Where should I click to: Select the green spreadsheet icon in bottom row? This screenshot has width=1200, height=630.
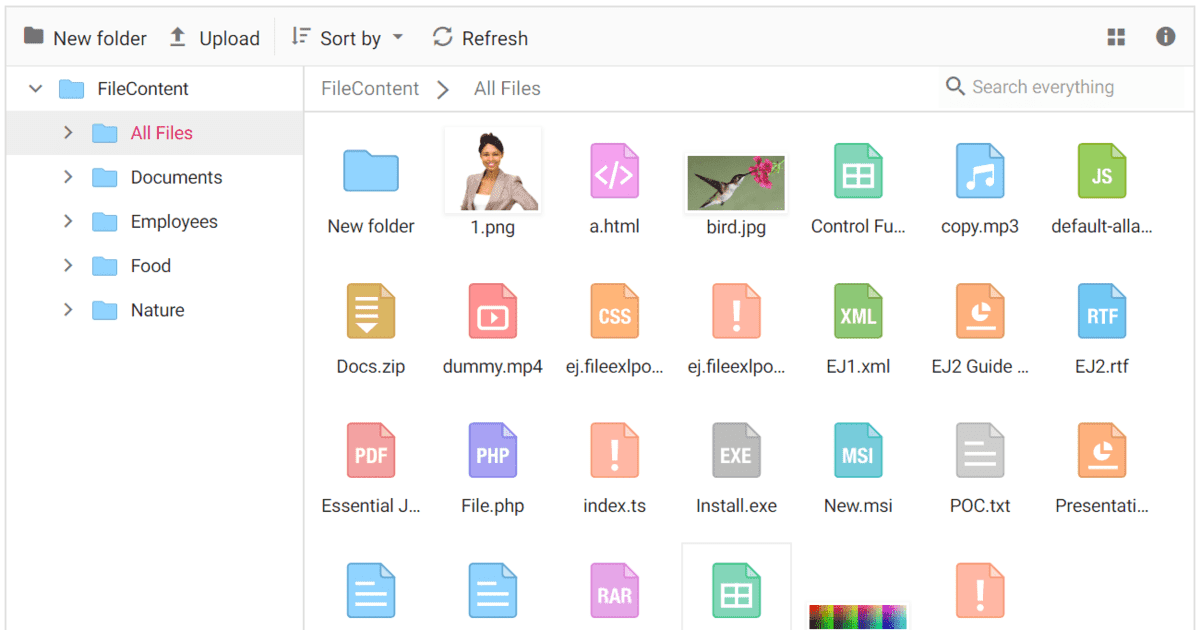tap(736, 591)
